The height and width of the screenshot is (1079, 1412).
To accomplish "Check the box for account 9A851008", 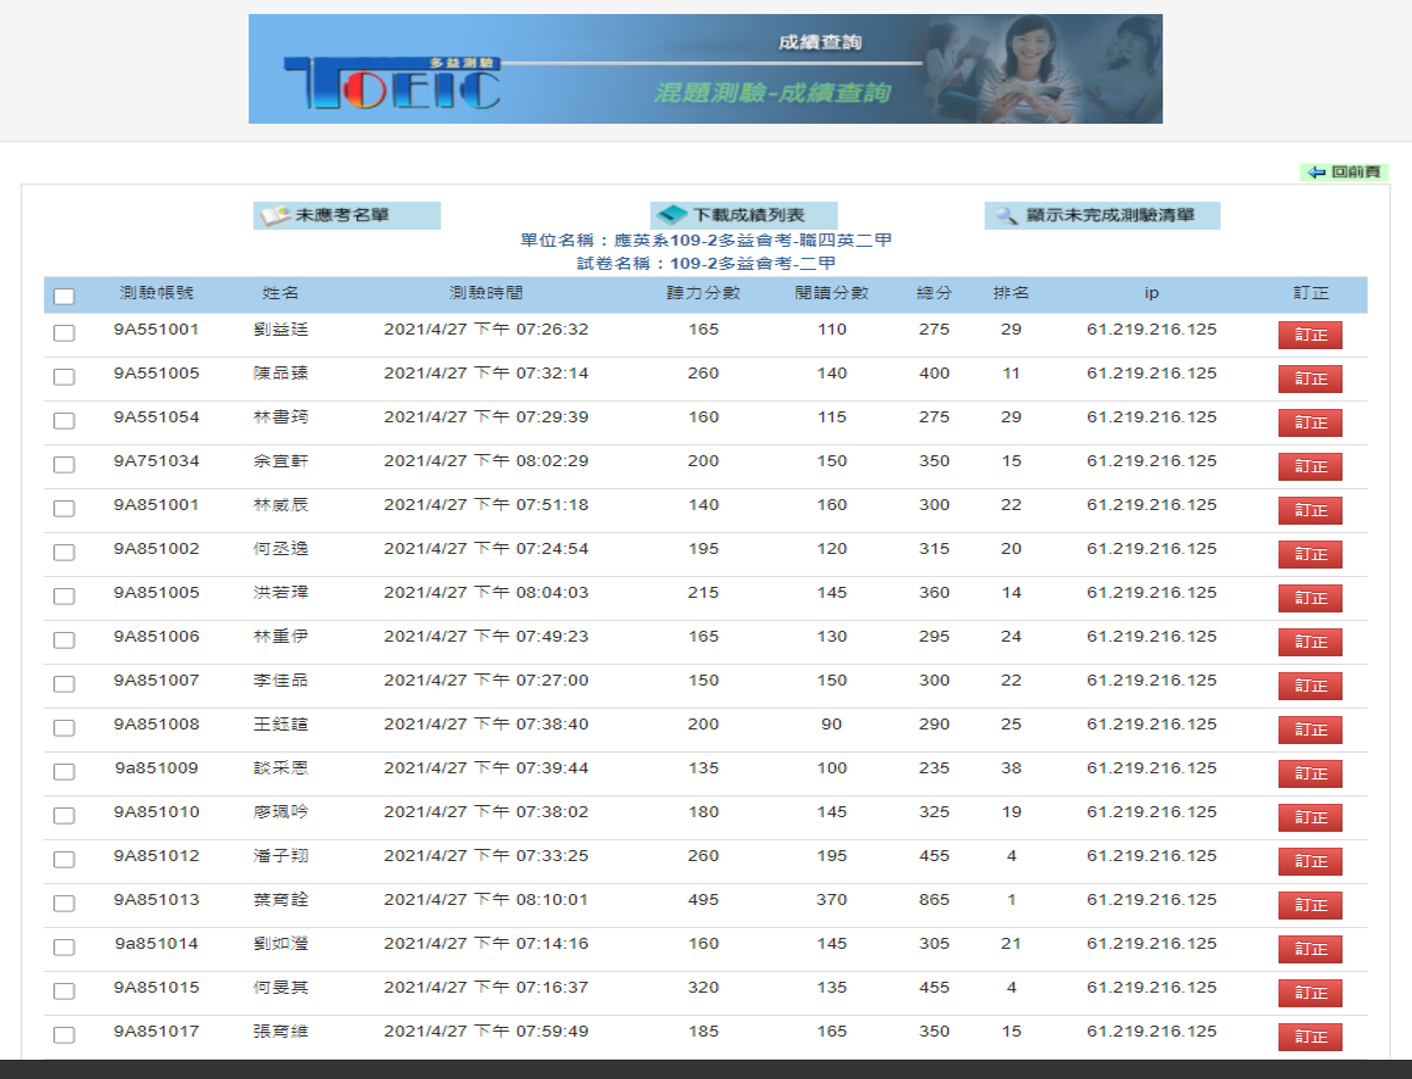I will (x=64, y=729).
